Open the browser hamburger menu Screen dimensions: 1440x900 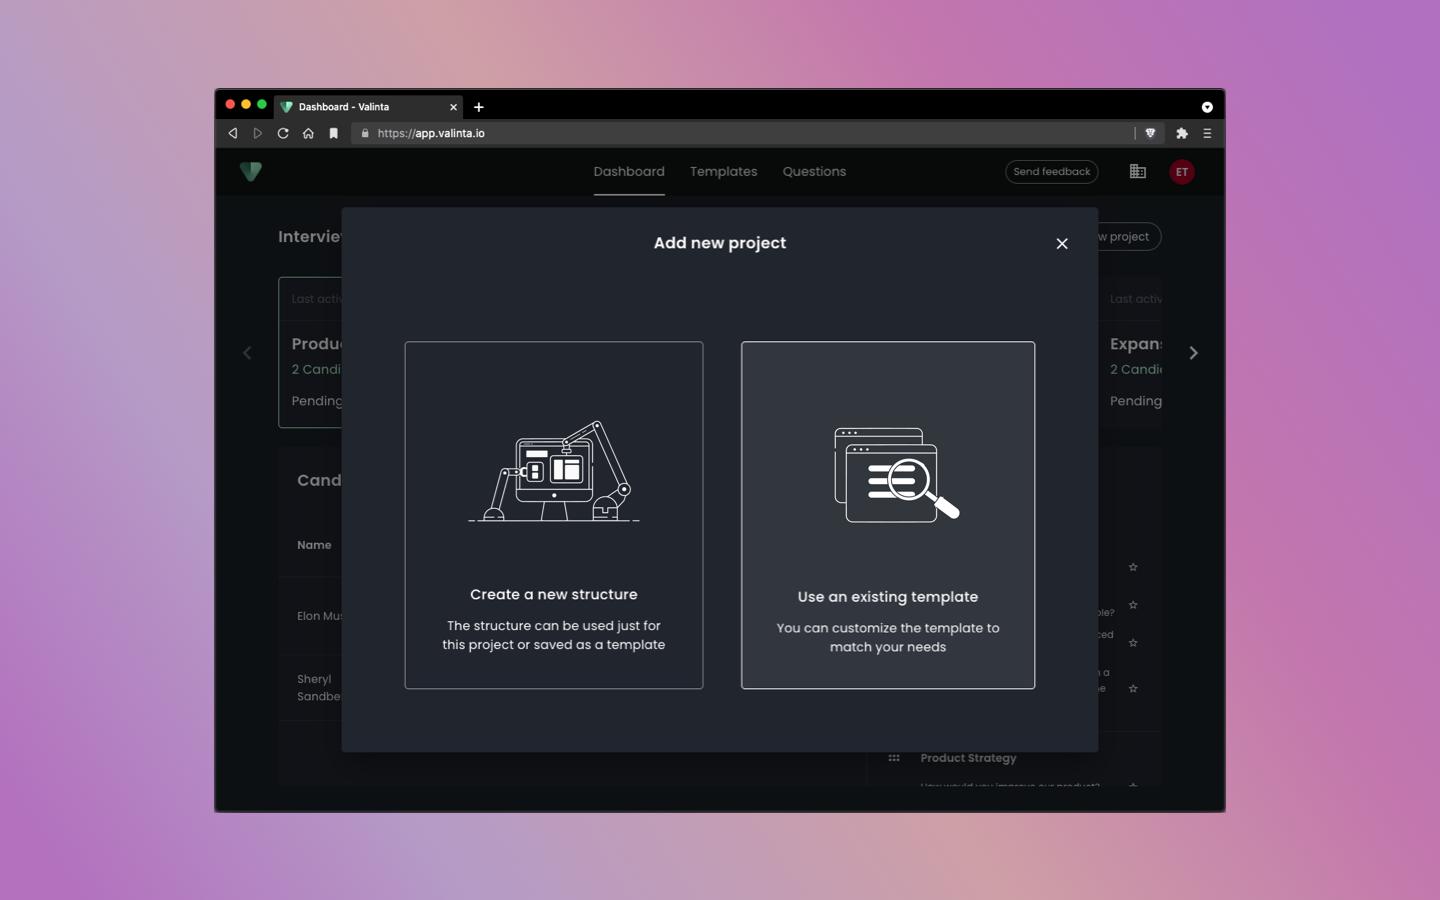pyautogui.click(x=1207, y=132)
